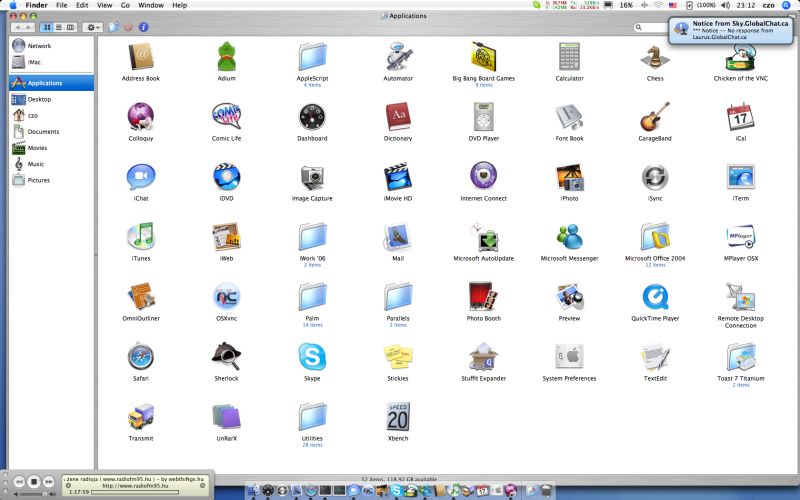Select the czo home folder in sidebar
The image size is (800, 500).
tap(52, 115)
